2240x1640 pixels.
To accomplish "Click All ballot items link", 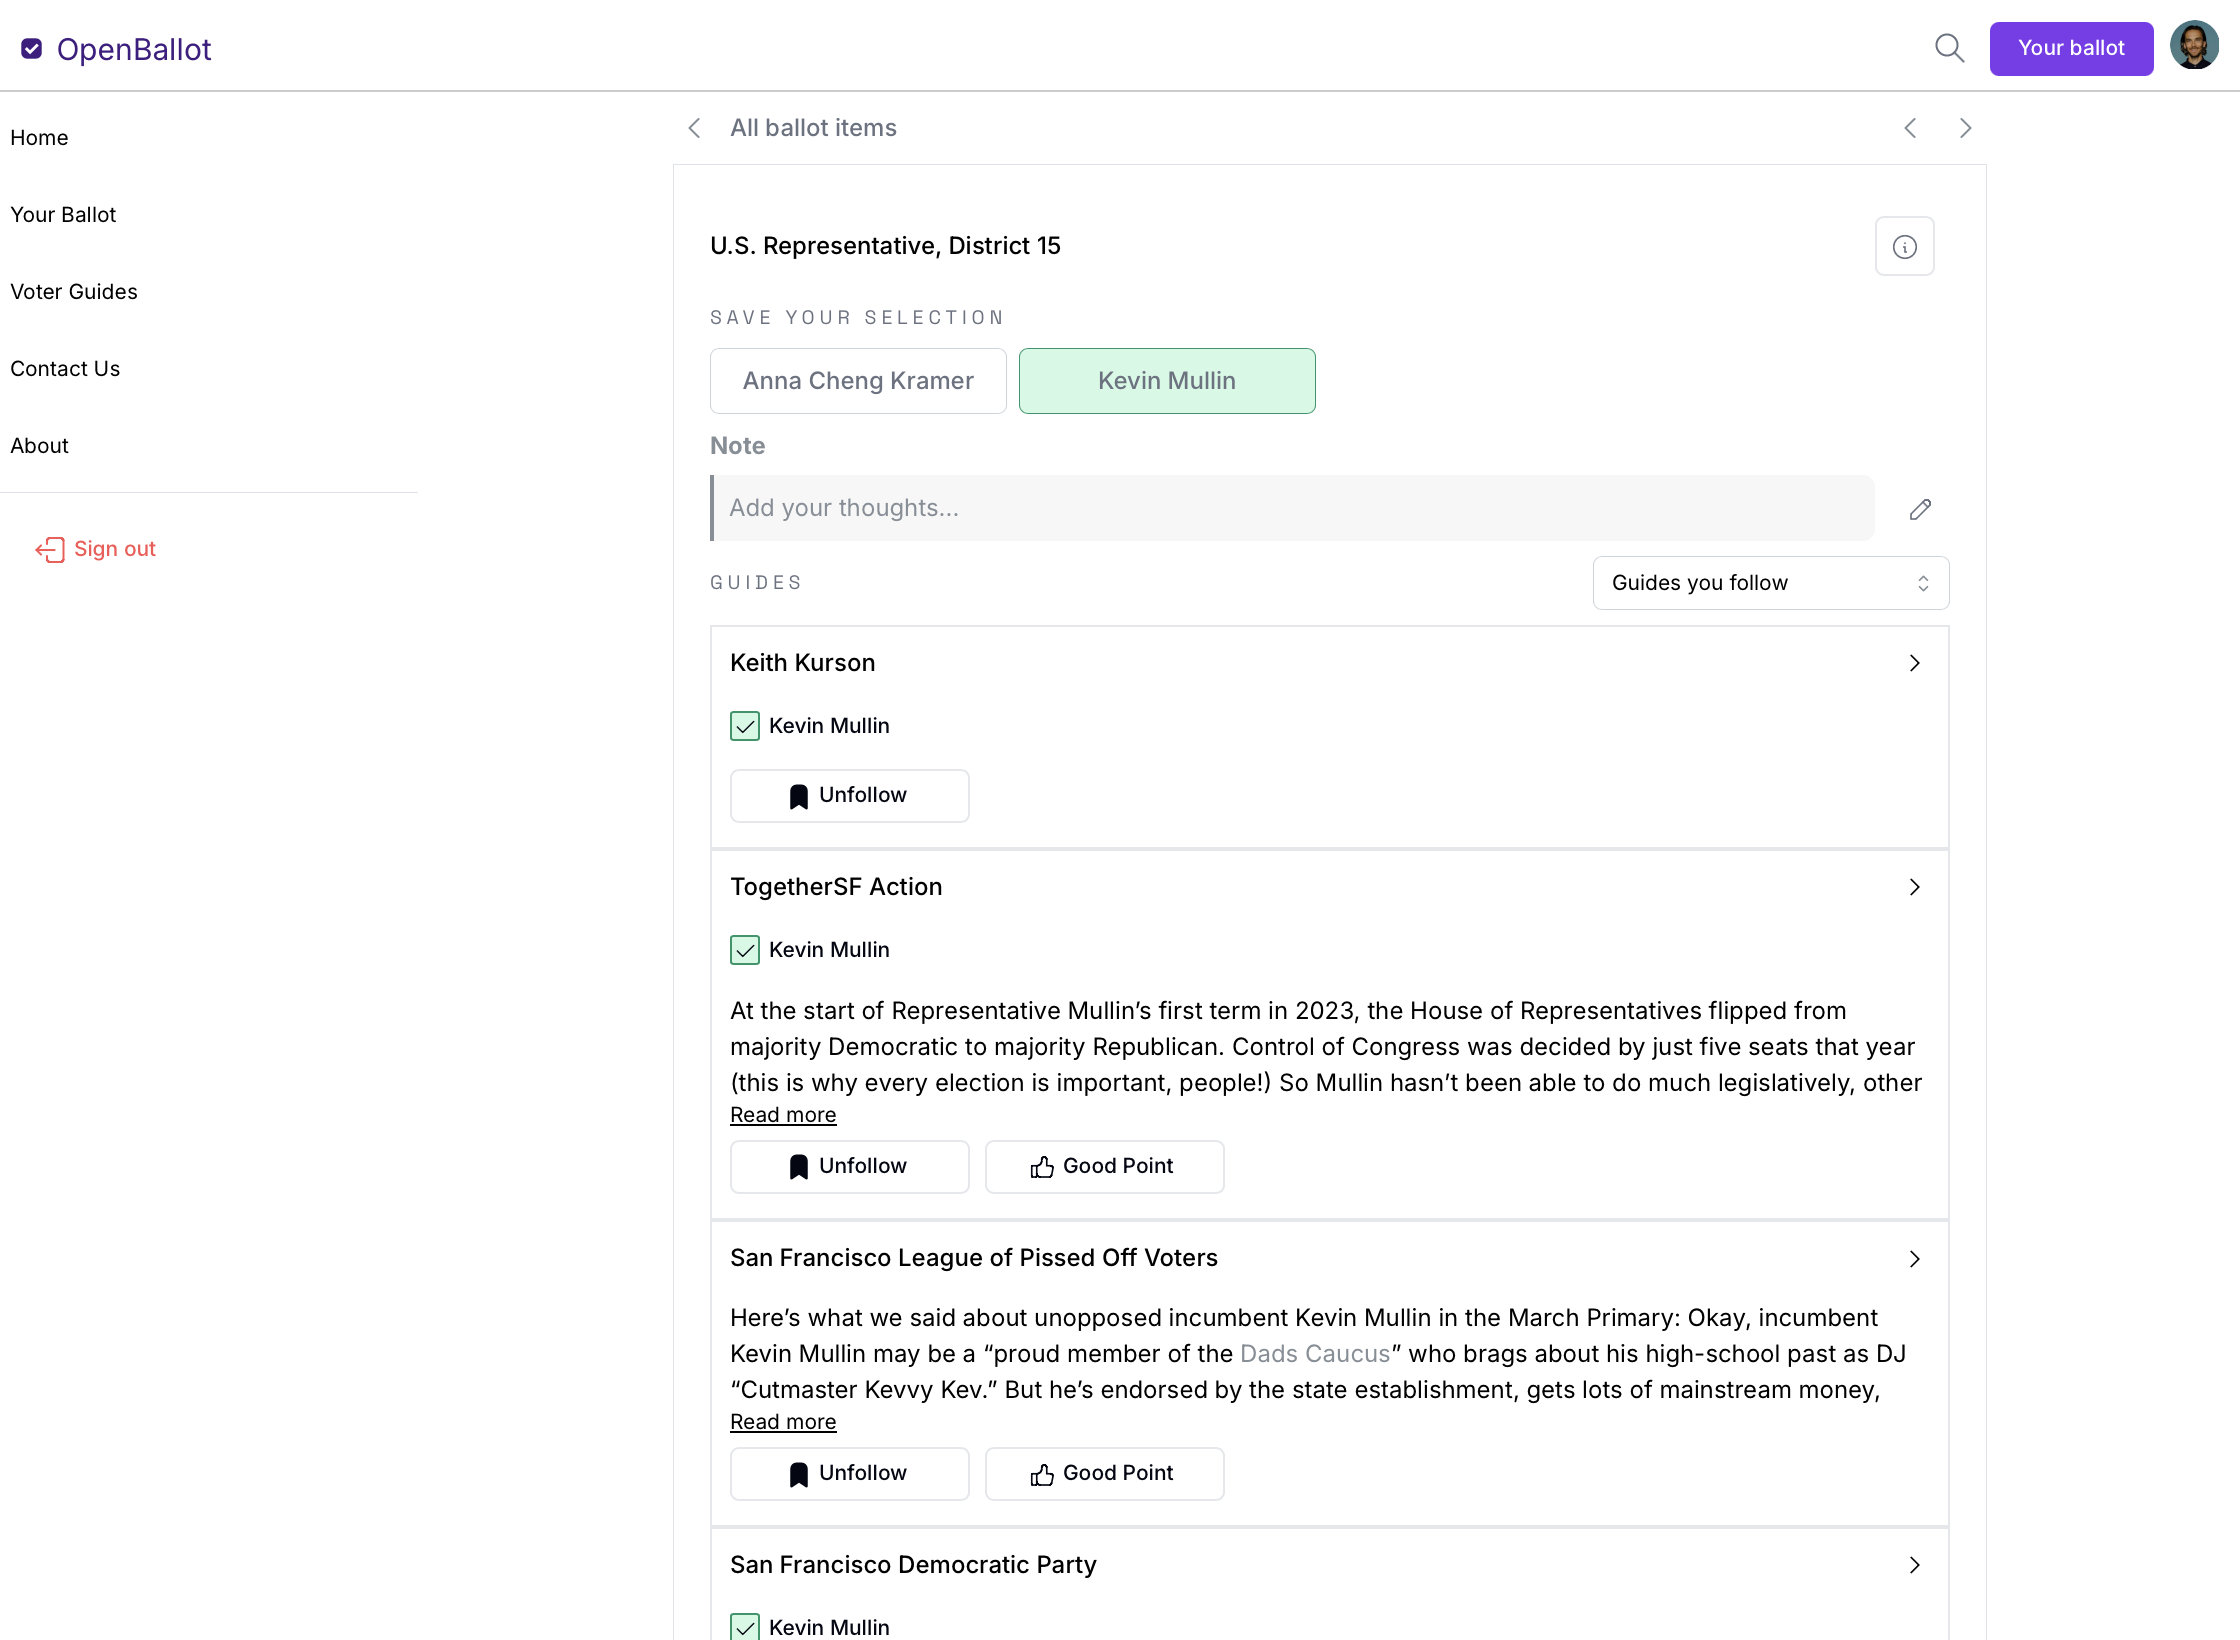I will (813, 128).
